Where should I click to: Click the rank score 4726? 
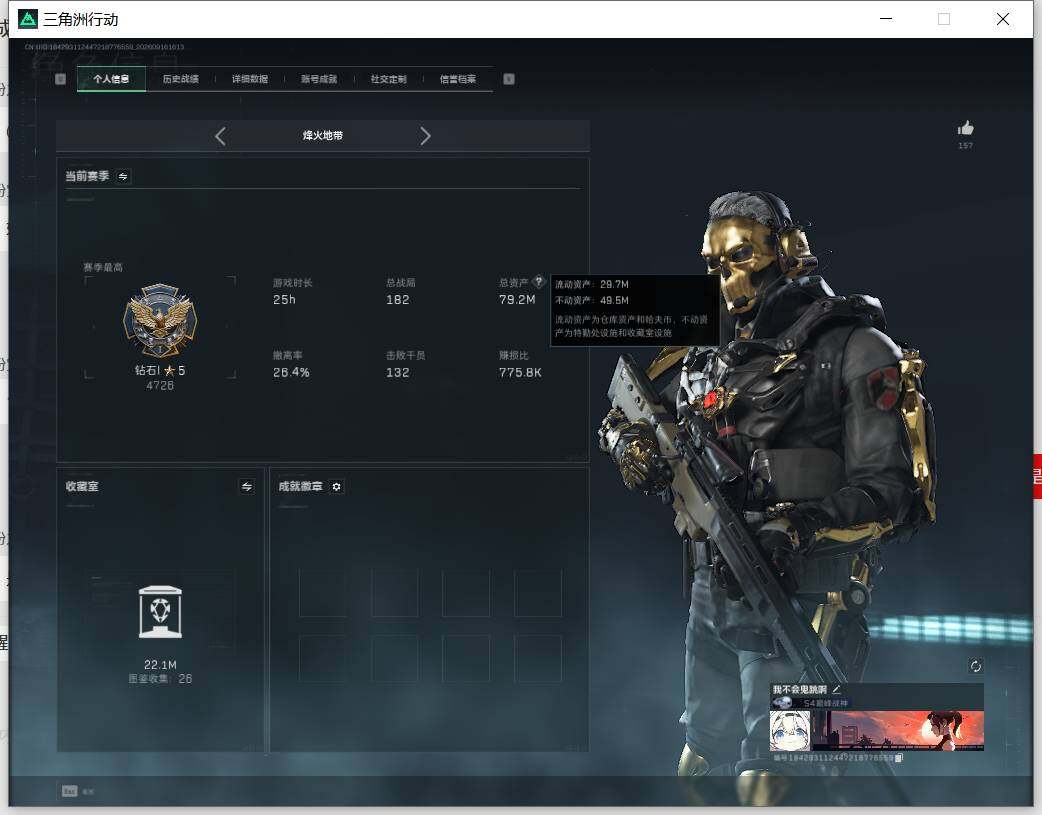(x=160, y=386)
